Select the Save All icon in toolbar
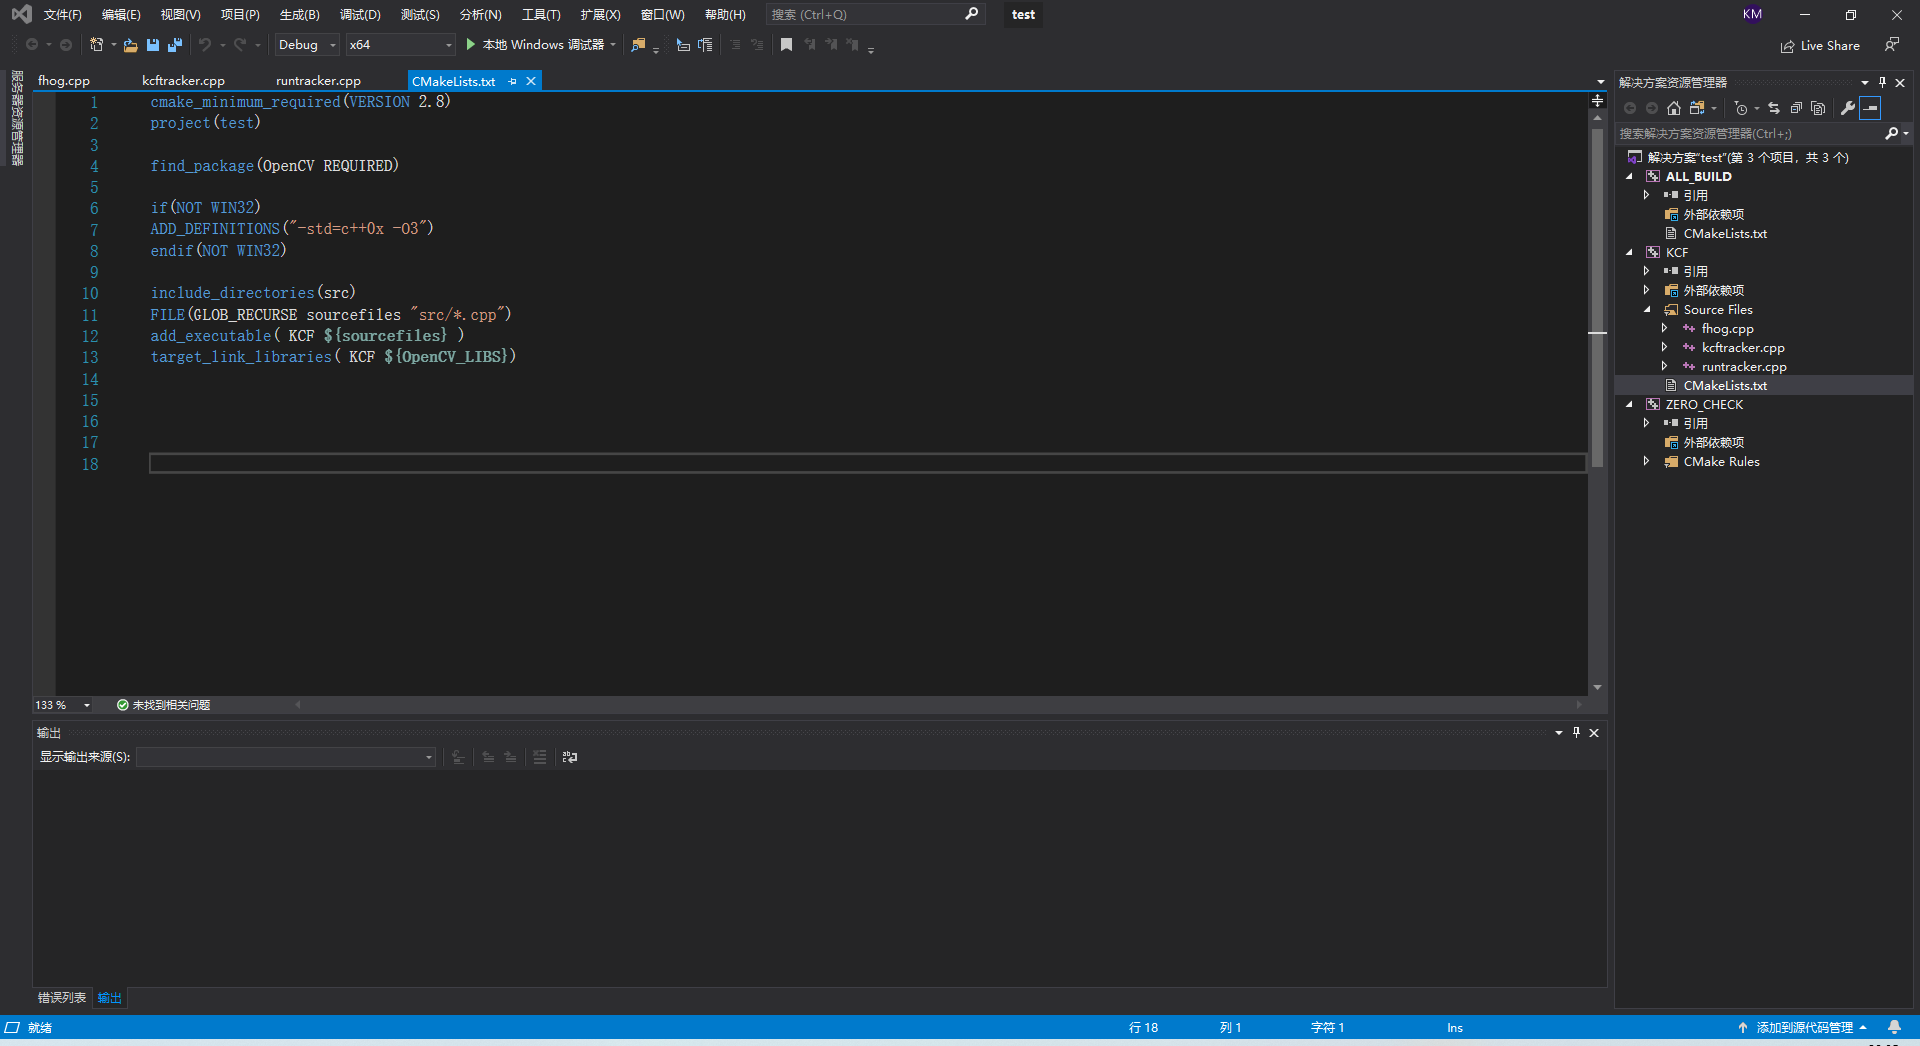 (175, 45)
